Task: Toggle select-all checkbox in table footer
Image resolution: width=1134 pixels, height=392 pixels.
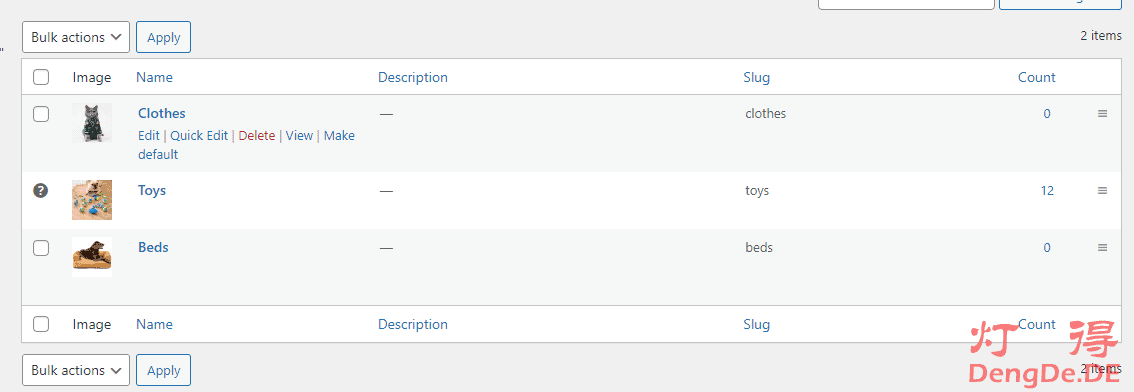Action: (41, 324)
